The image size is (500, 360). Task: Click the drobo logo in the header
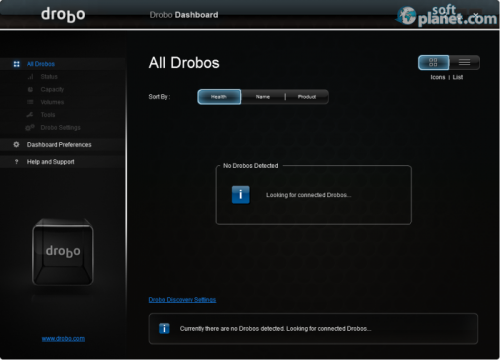point(63,15)
